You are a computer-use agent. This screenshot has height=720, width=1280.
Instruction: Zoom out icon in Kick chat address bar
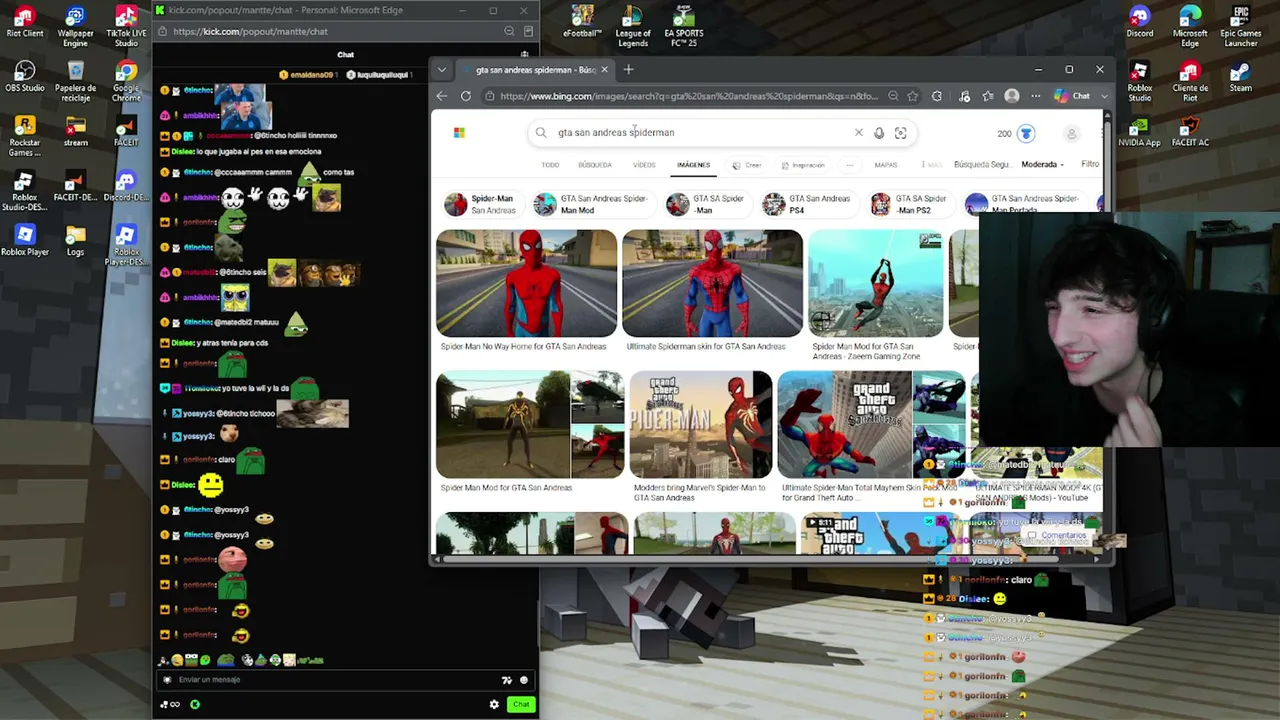pos(509,31)
